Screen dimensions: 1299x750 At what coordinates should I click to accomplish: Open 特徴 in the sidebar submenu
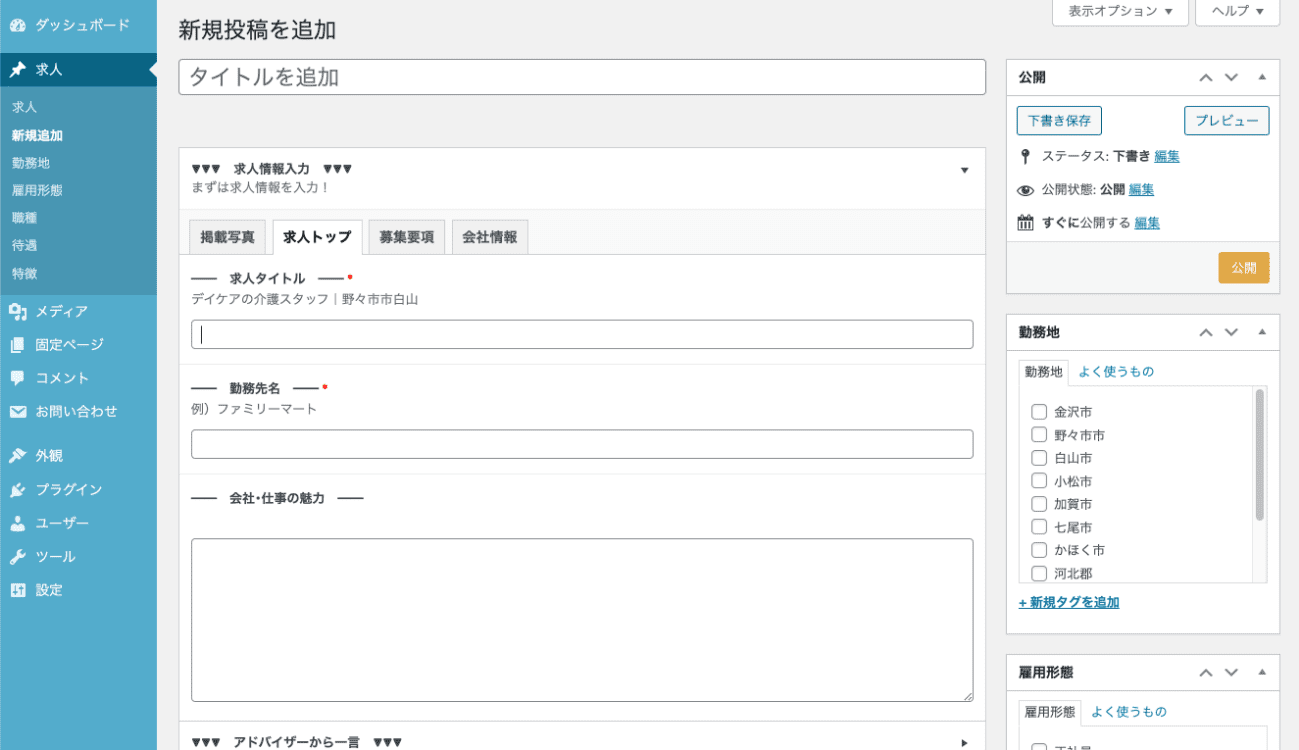(x=24, y=273)
